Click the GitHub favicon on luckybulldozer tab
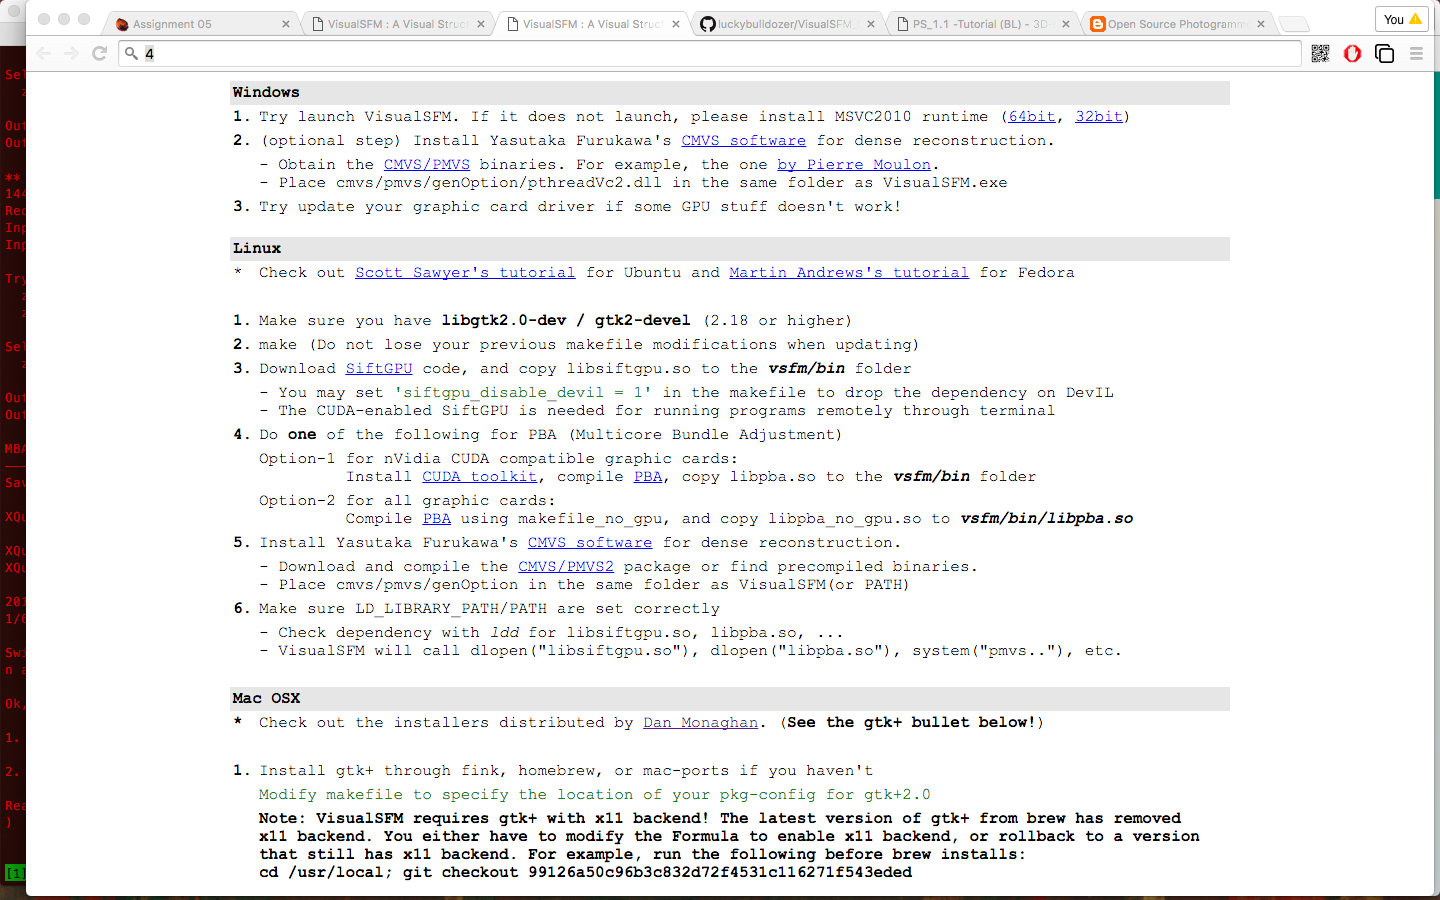The height and width of the screenshot is (900, 1440). pos(708,23)
